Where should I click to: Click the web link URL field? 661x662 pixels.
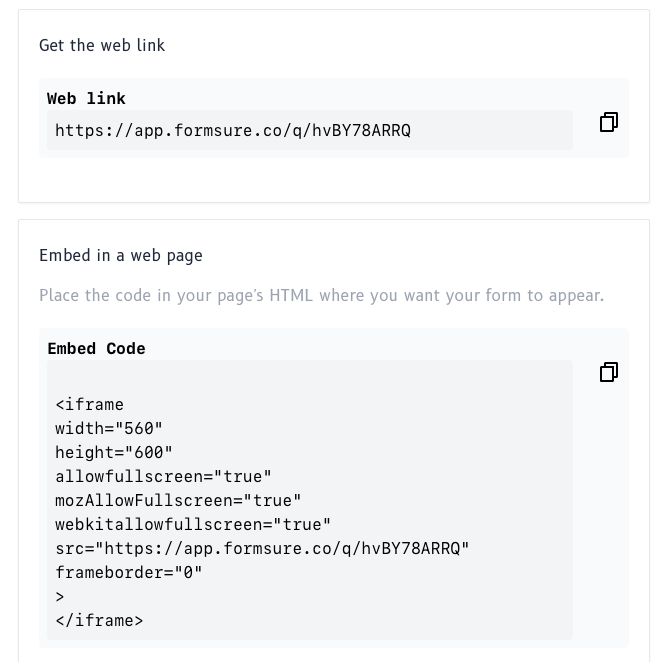pyautogui.click(x=310, y=130)
